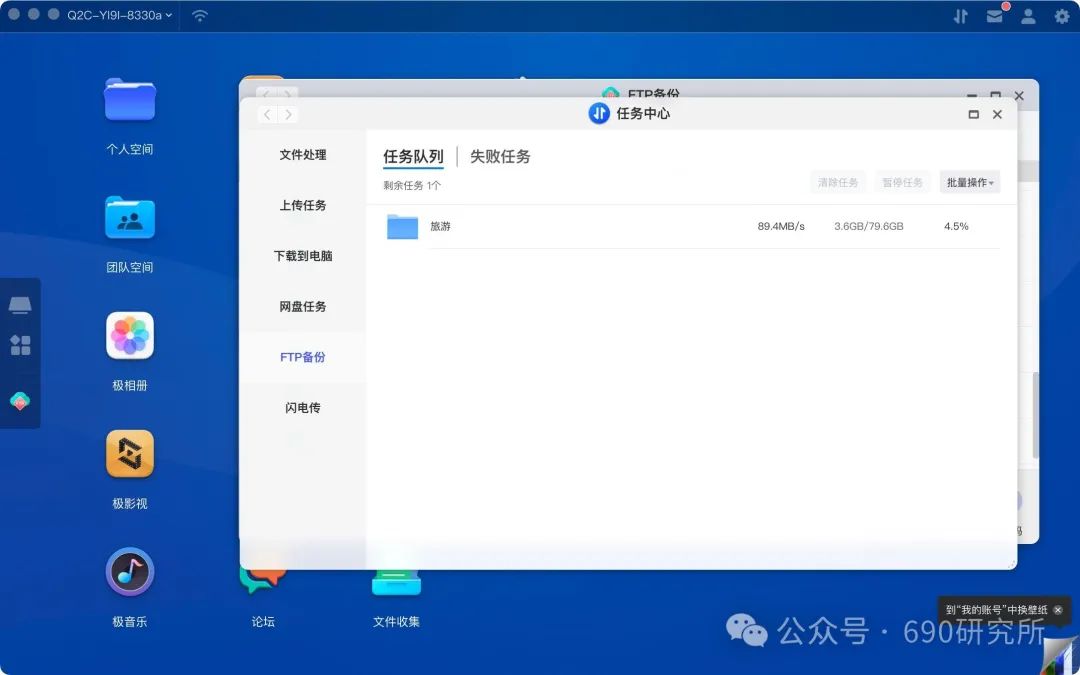Maximize the FTP备份 window behind
Screen dimensions: 1080x675
click(995, 94)
